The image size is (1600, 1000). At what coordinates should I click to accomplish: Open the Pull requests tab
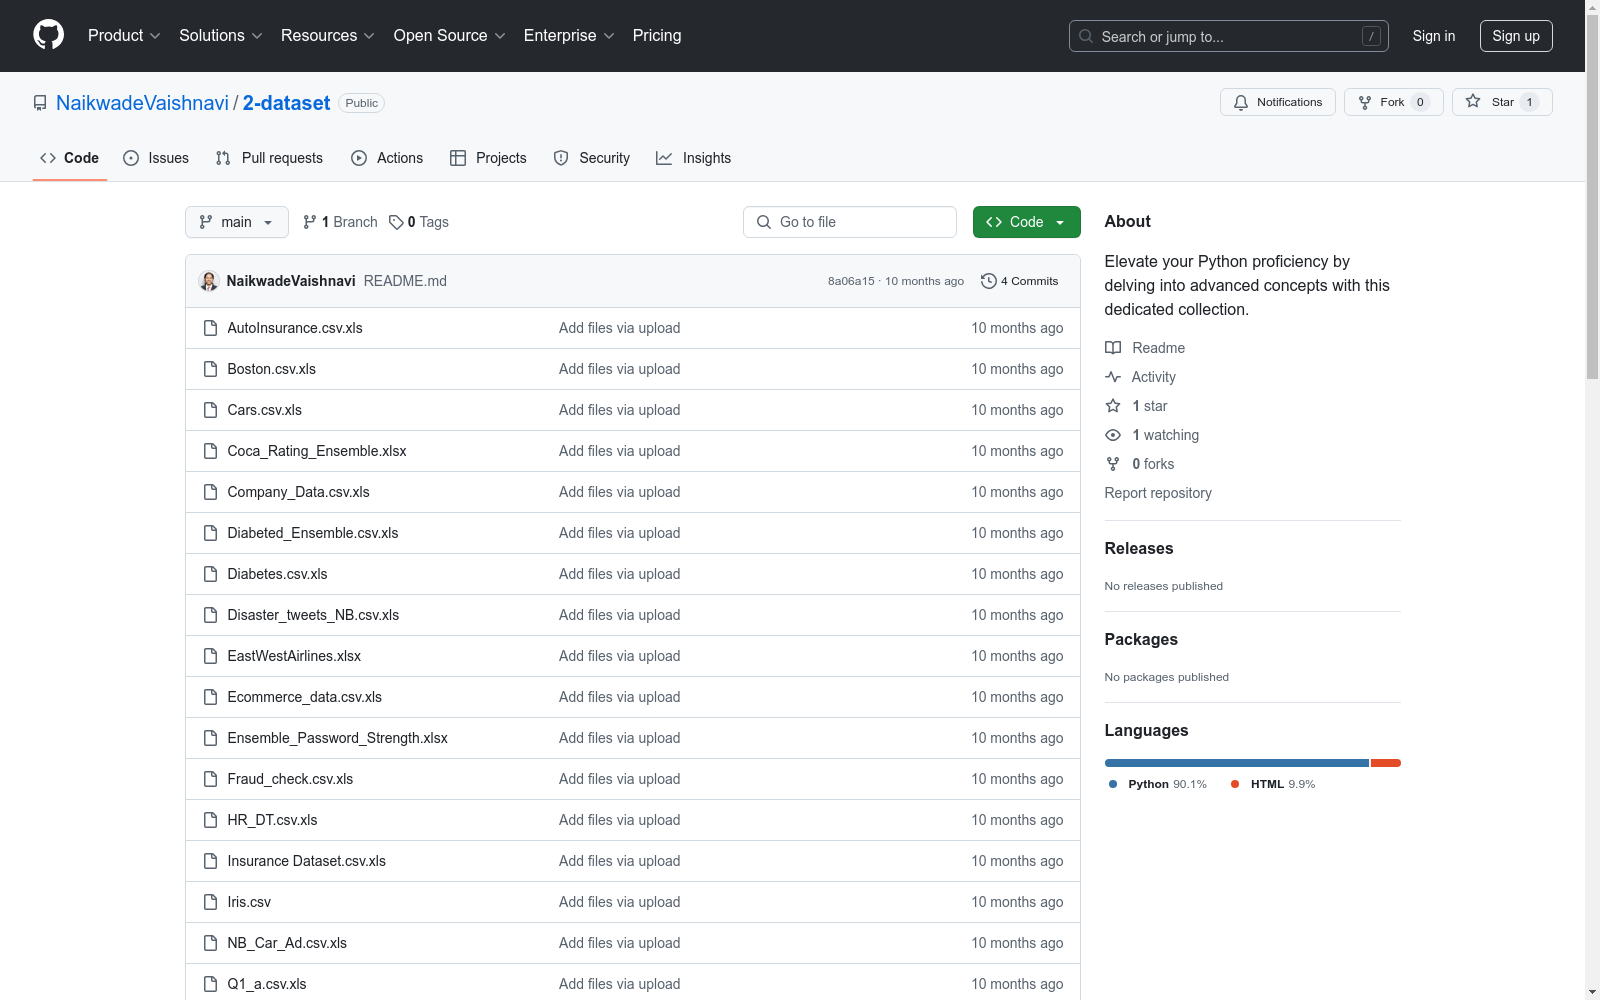pos(269,158)
